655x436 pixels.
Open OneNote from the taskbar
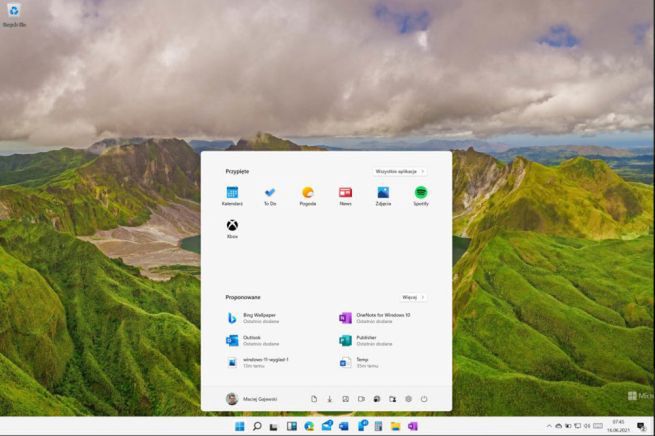pos(413,426)
